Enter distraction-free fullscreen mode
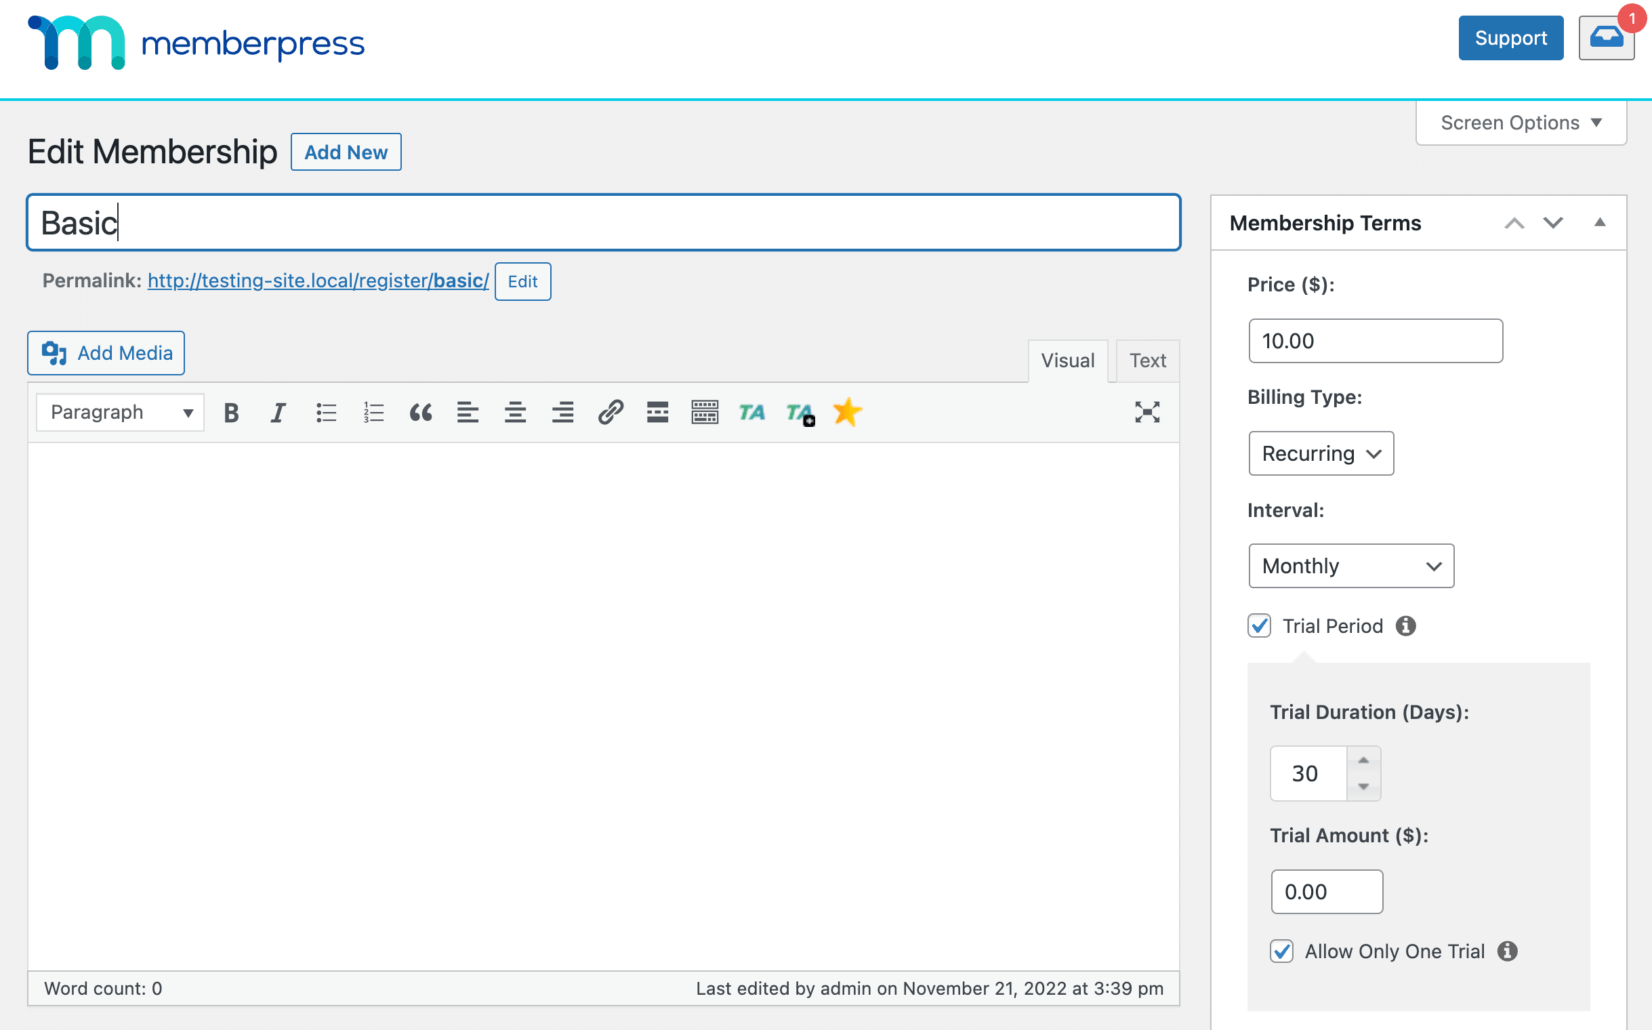The height and width of the screenshot is (1030, 1652). click(1146, 412)
